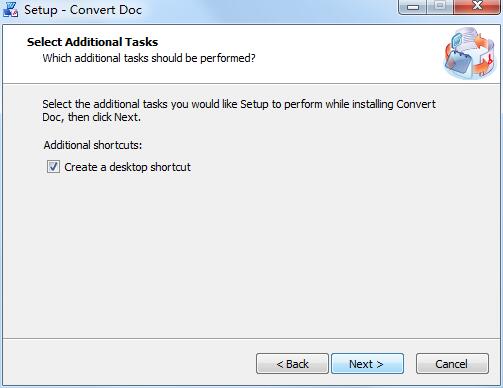Click the disabled maximize button

(x=440, y=7)
